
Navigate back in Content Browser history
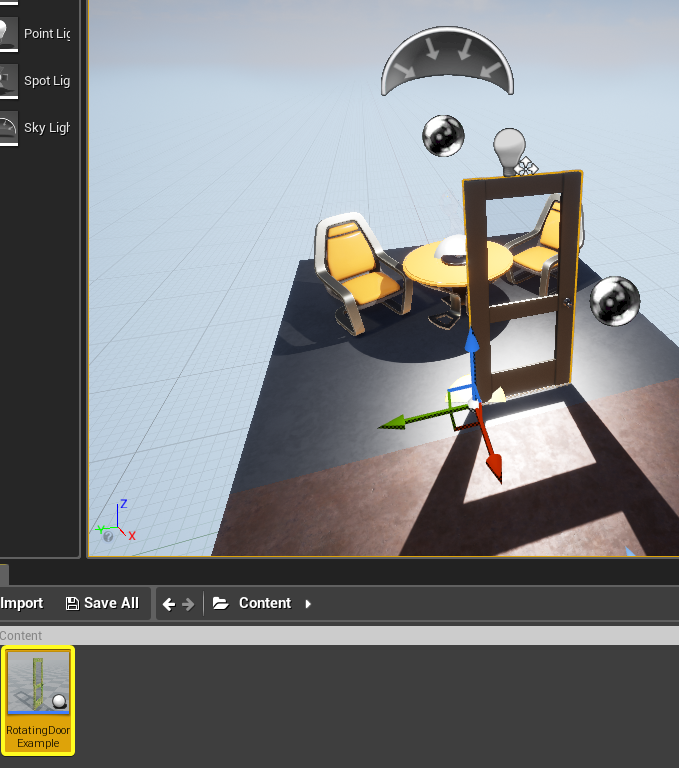point(168,604)
